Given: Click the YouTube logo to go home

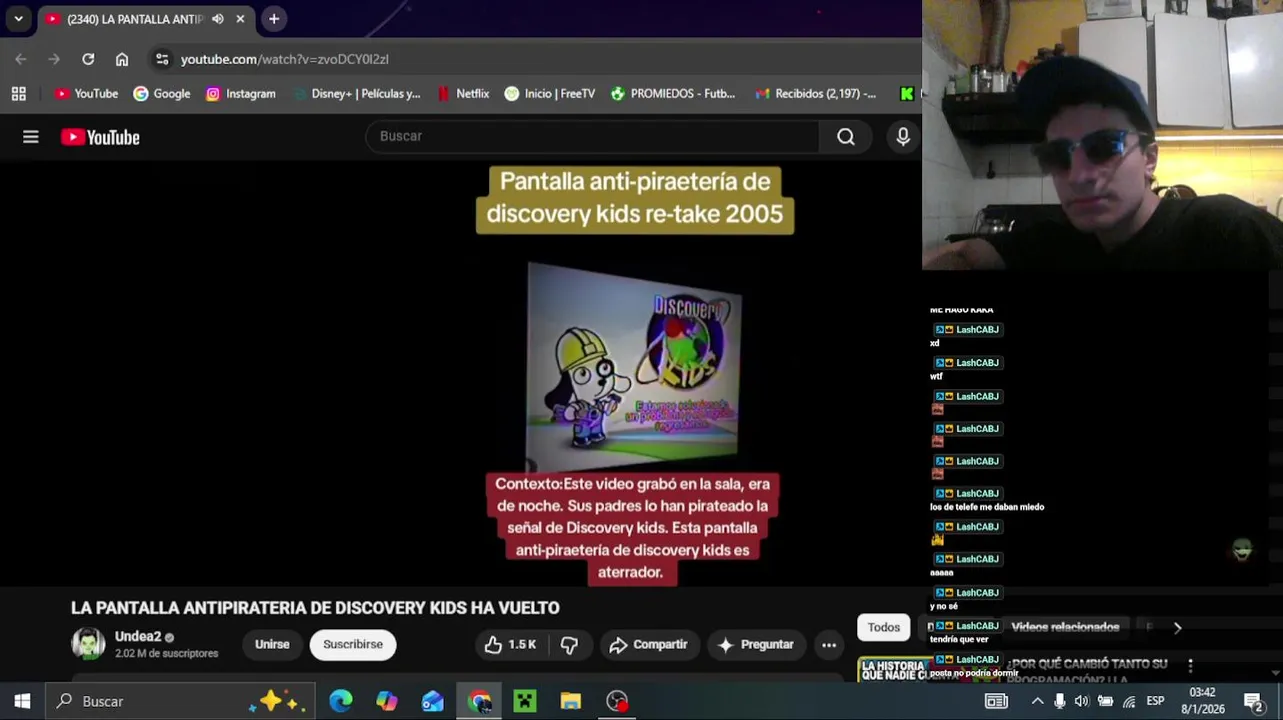Looking at the screenshot, I should 100,137.
